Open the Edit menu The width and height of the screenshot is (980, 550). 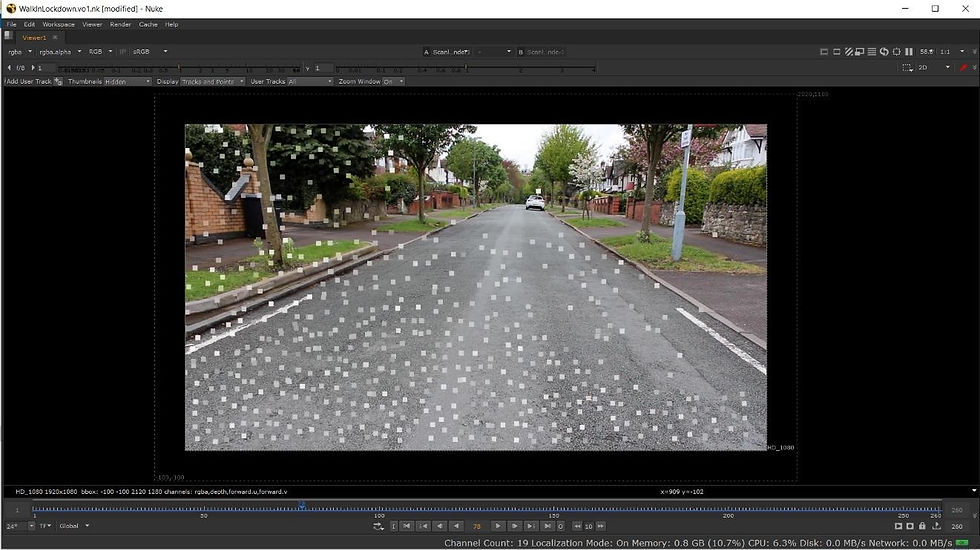tap(29, 24)
